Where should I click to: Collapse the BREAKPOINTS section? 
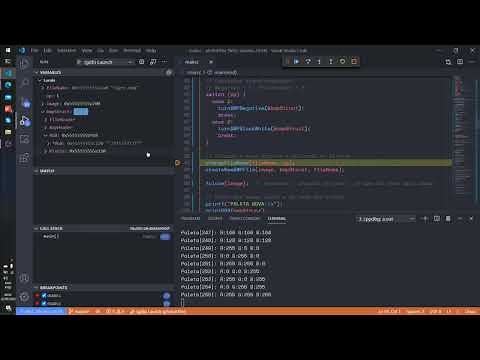103,288
